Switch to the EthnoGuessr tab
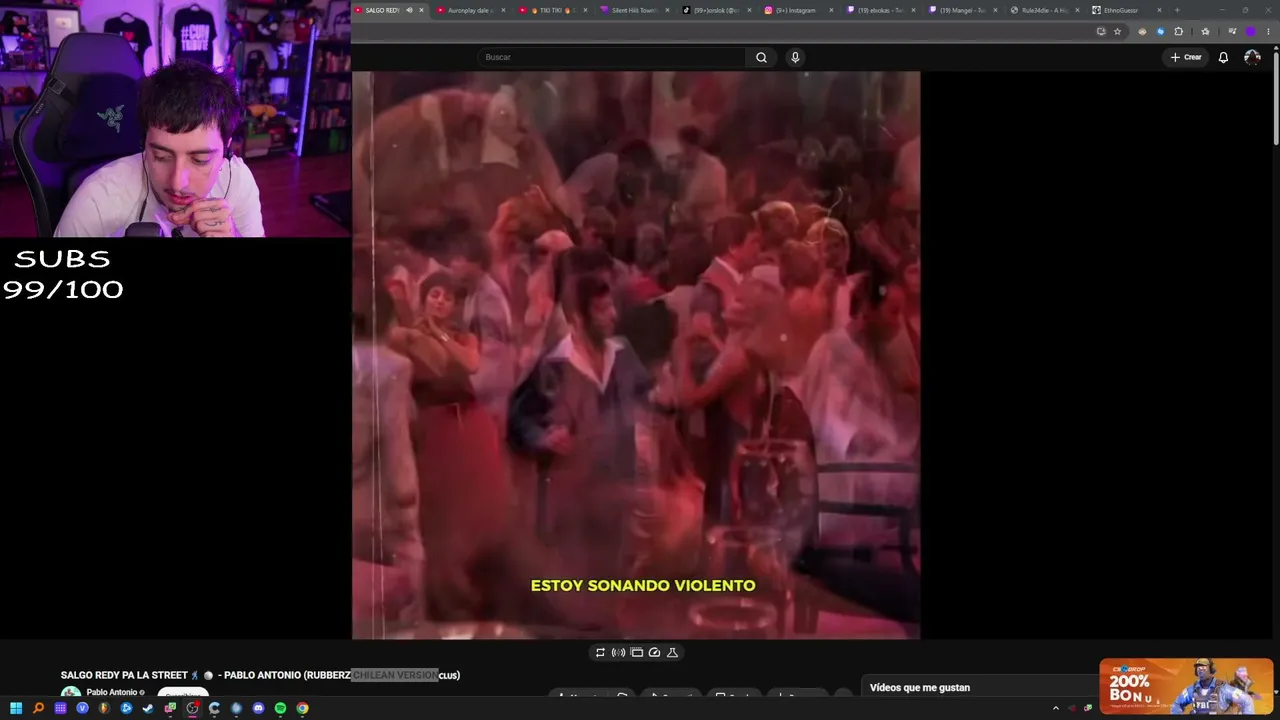Image resolution: width=1280 pixels, height=720 pixels. pos(1126,10)
